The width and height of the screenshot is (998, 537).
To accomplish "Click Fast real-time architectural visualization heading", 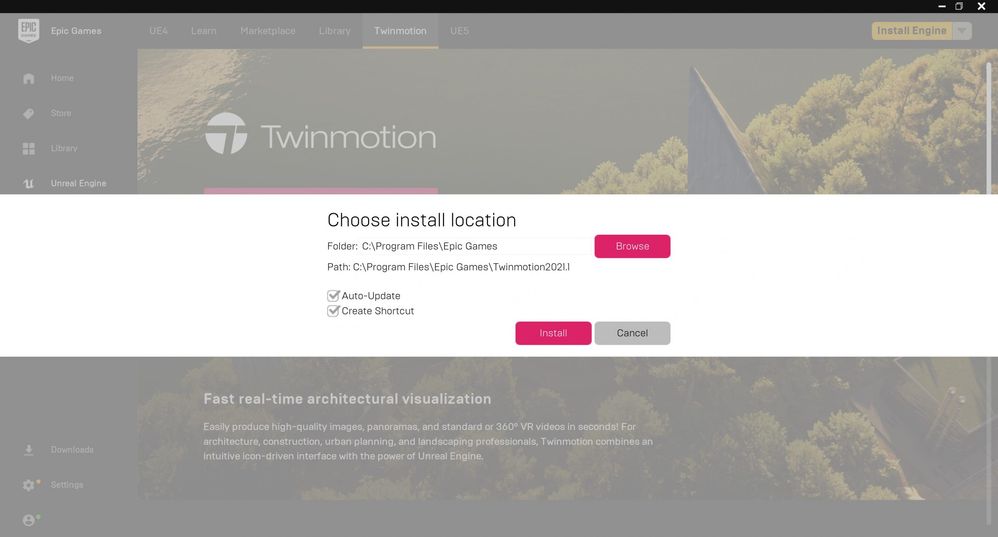I will pyautogui.click(x=347, y=399).
